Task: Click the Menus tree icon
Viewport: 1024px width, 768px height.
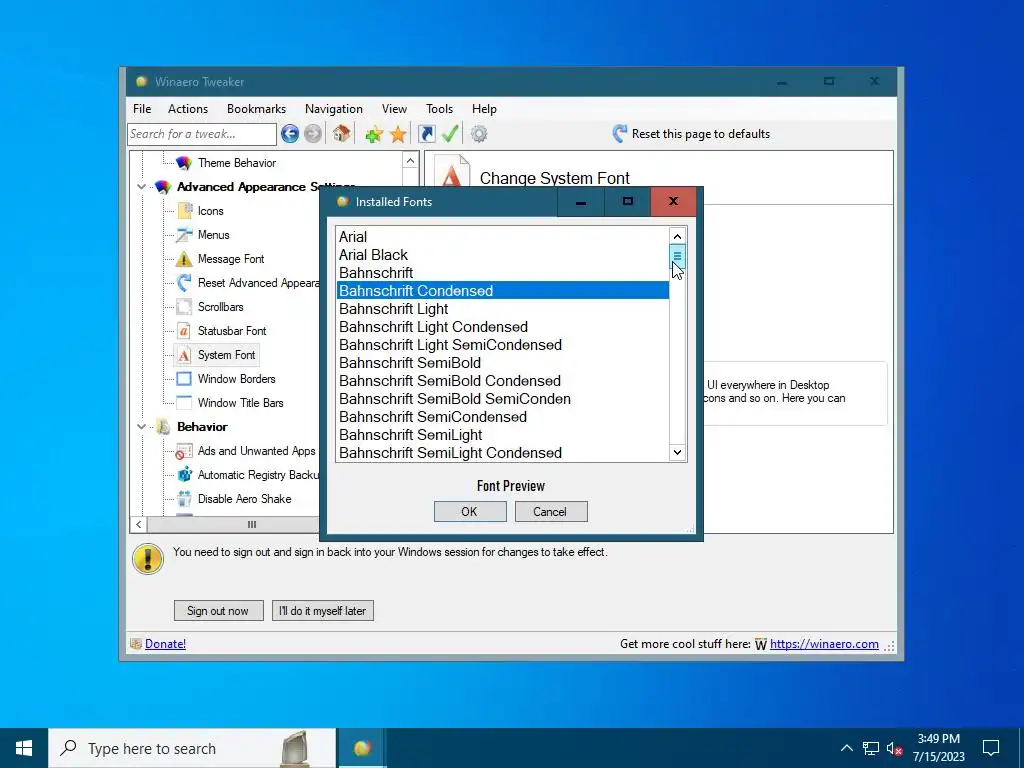Action: (x=184, y=234)
